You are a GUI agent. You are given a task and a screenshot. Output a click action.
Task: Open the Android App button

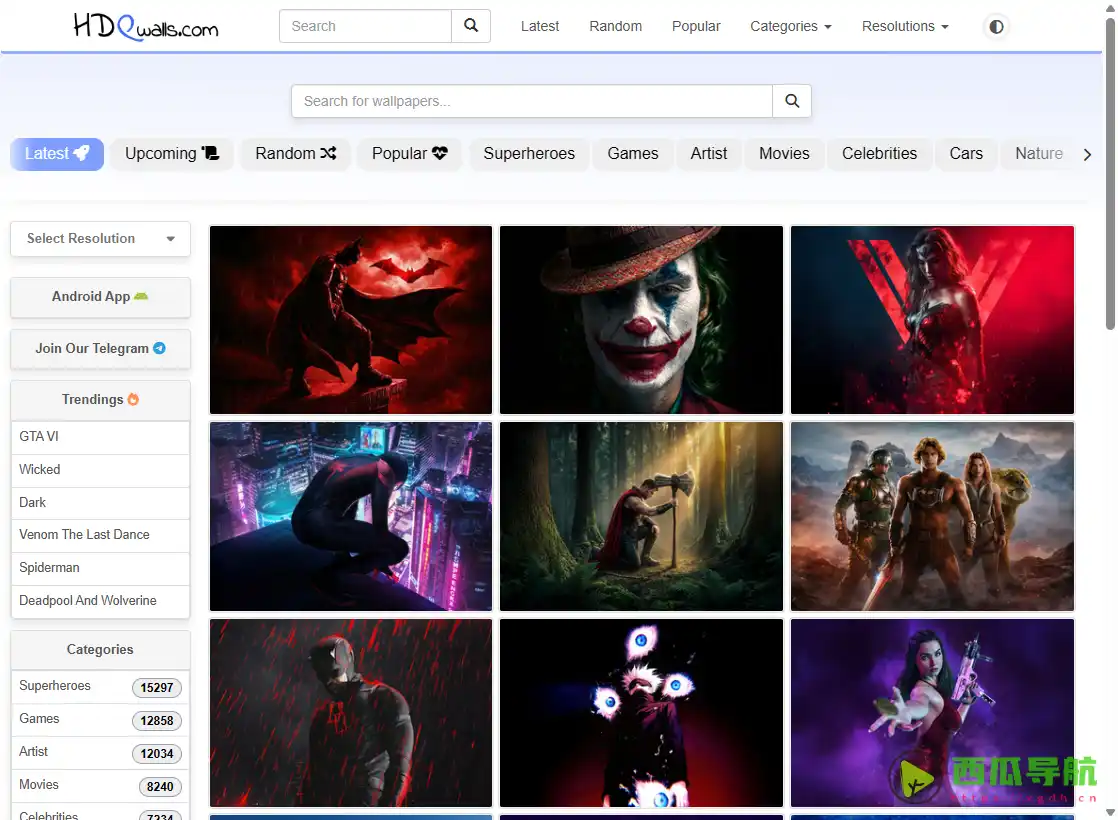pos(100,297)
